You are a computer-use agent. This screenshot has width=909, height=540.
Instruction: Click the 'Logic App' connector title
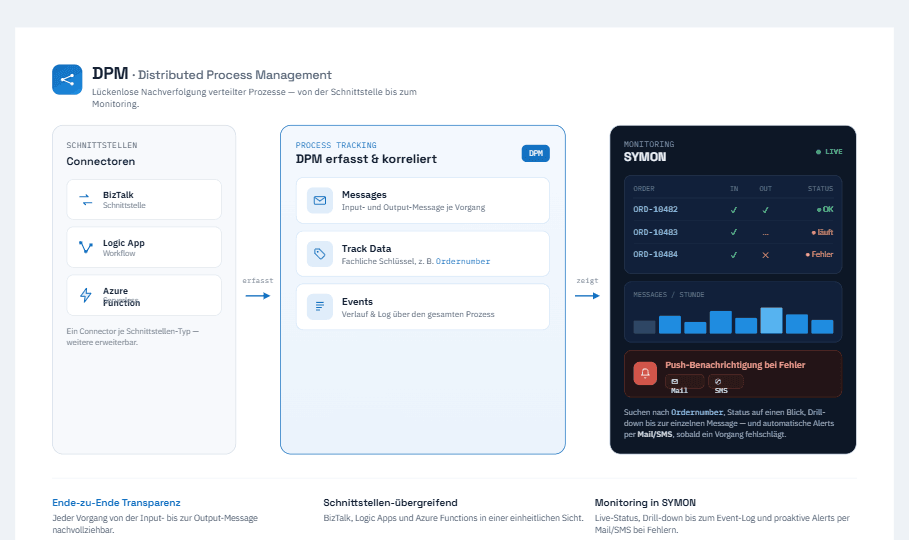tap(123, 243)
